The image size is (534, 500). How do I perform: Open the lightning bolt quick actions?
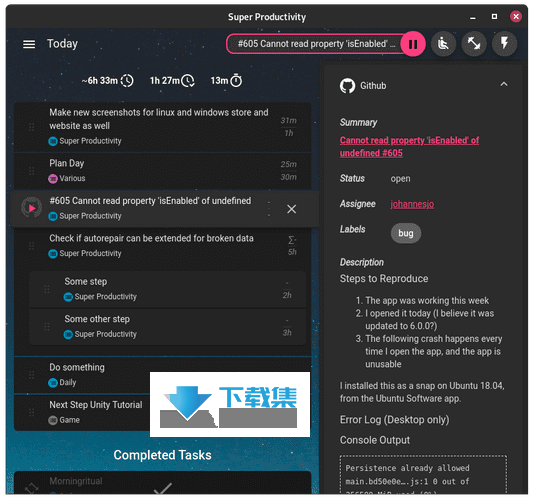pos(504,44)
